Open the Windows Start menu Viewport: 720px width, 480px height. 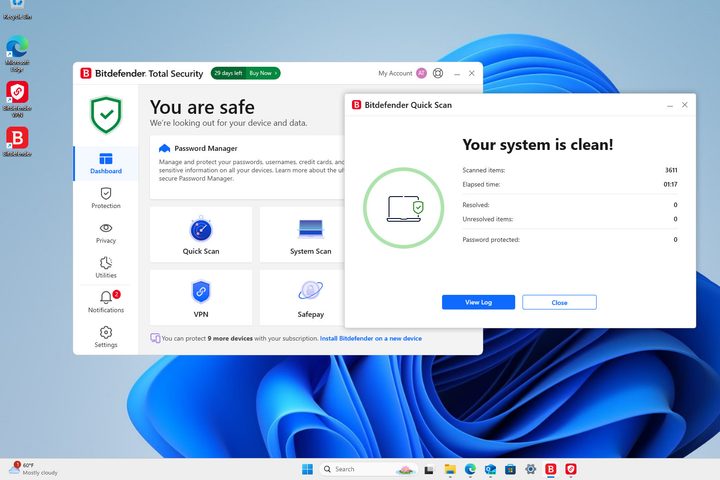tap(308, 469)
